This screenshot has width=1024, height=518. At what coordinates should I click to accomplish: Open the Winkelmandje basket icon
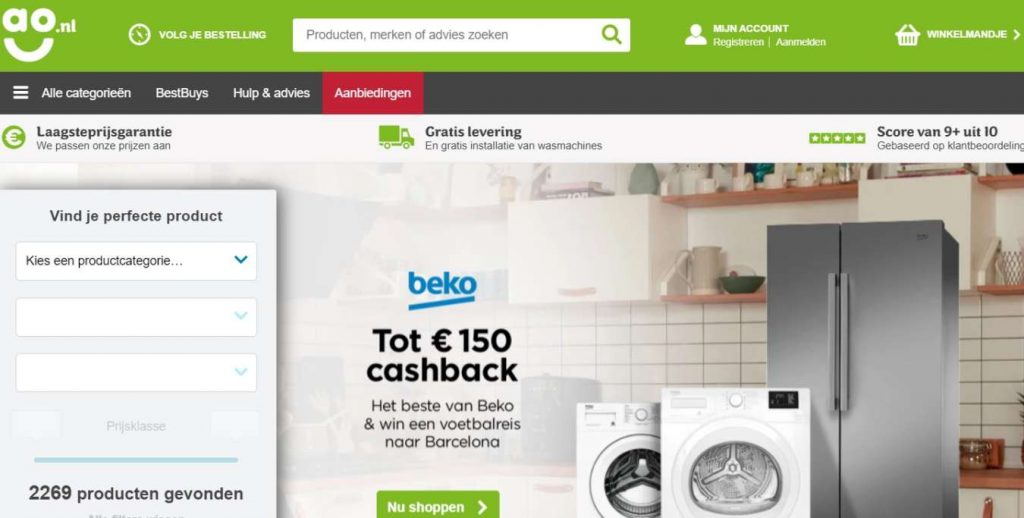pos(907,35)
